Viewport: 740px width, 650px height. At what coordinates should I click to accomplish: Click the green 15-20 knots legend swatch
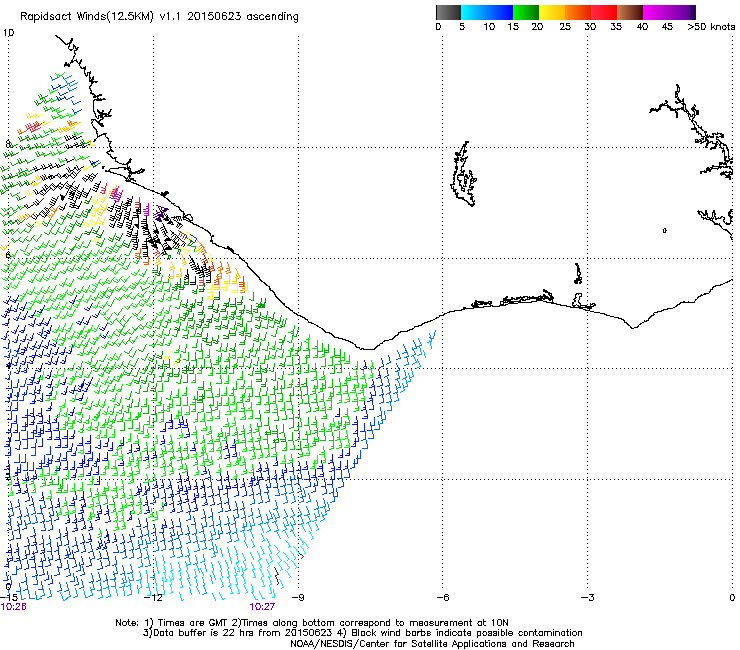pyautogui.click(x=526, y=12)
